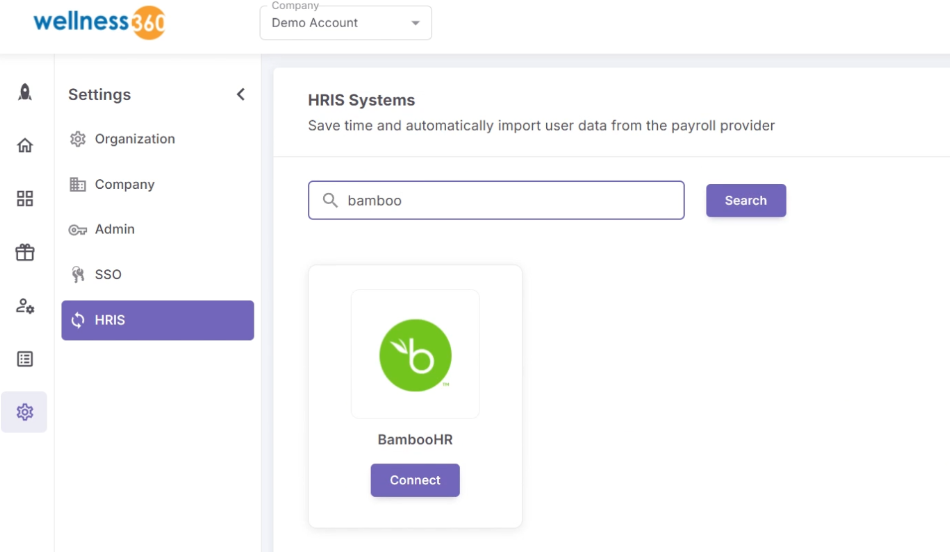The height and width of the screenshot is (552, 950).
Task: Open the user management icon
Action: pyautogui.click(x=25, y=305)
